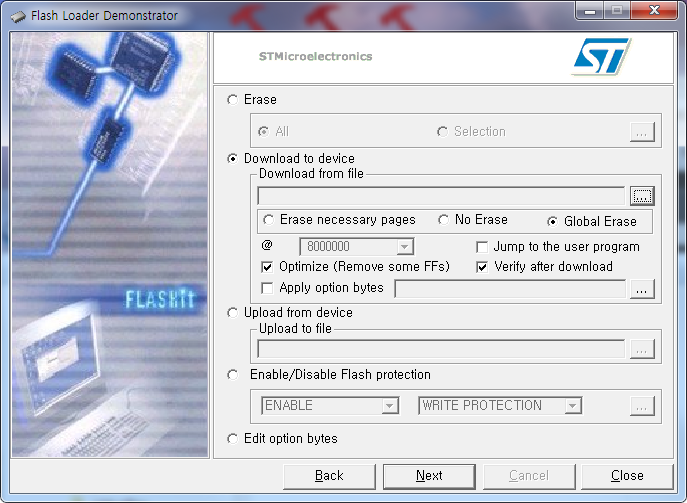Open the 8000000 address dropdown
Screen dimensions: 687x503
click(404, 247)
